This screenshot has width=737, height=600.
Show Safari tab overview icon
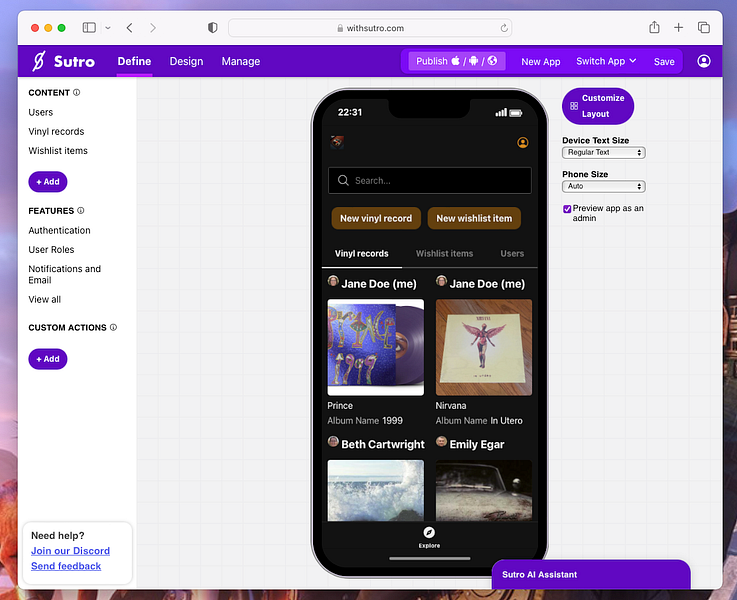pos(704,28)
